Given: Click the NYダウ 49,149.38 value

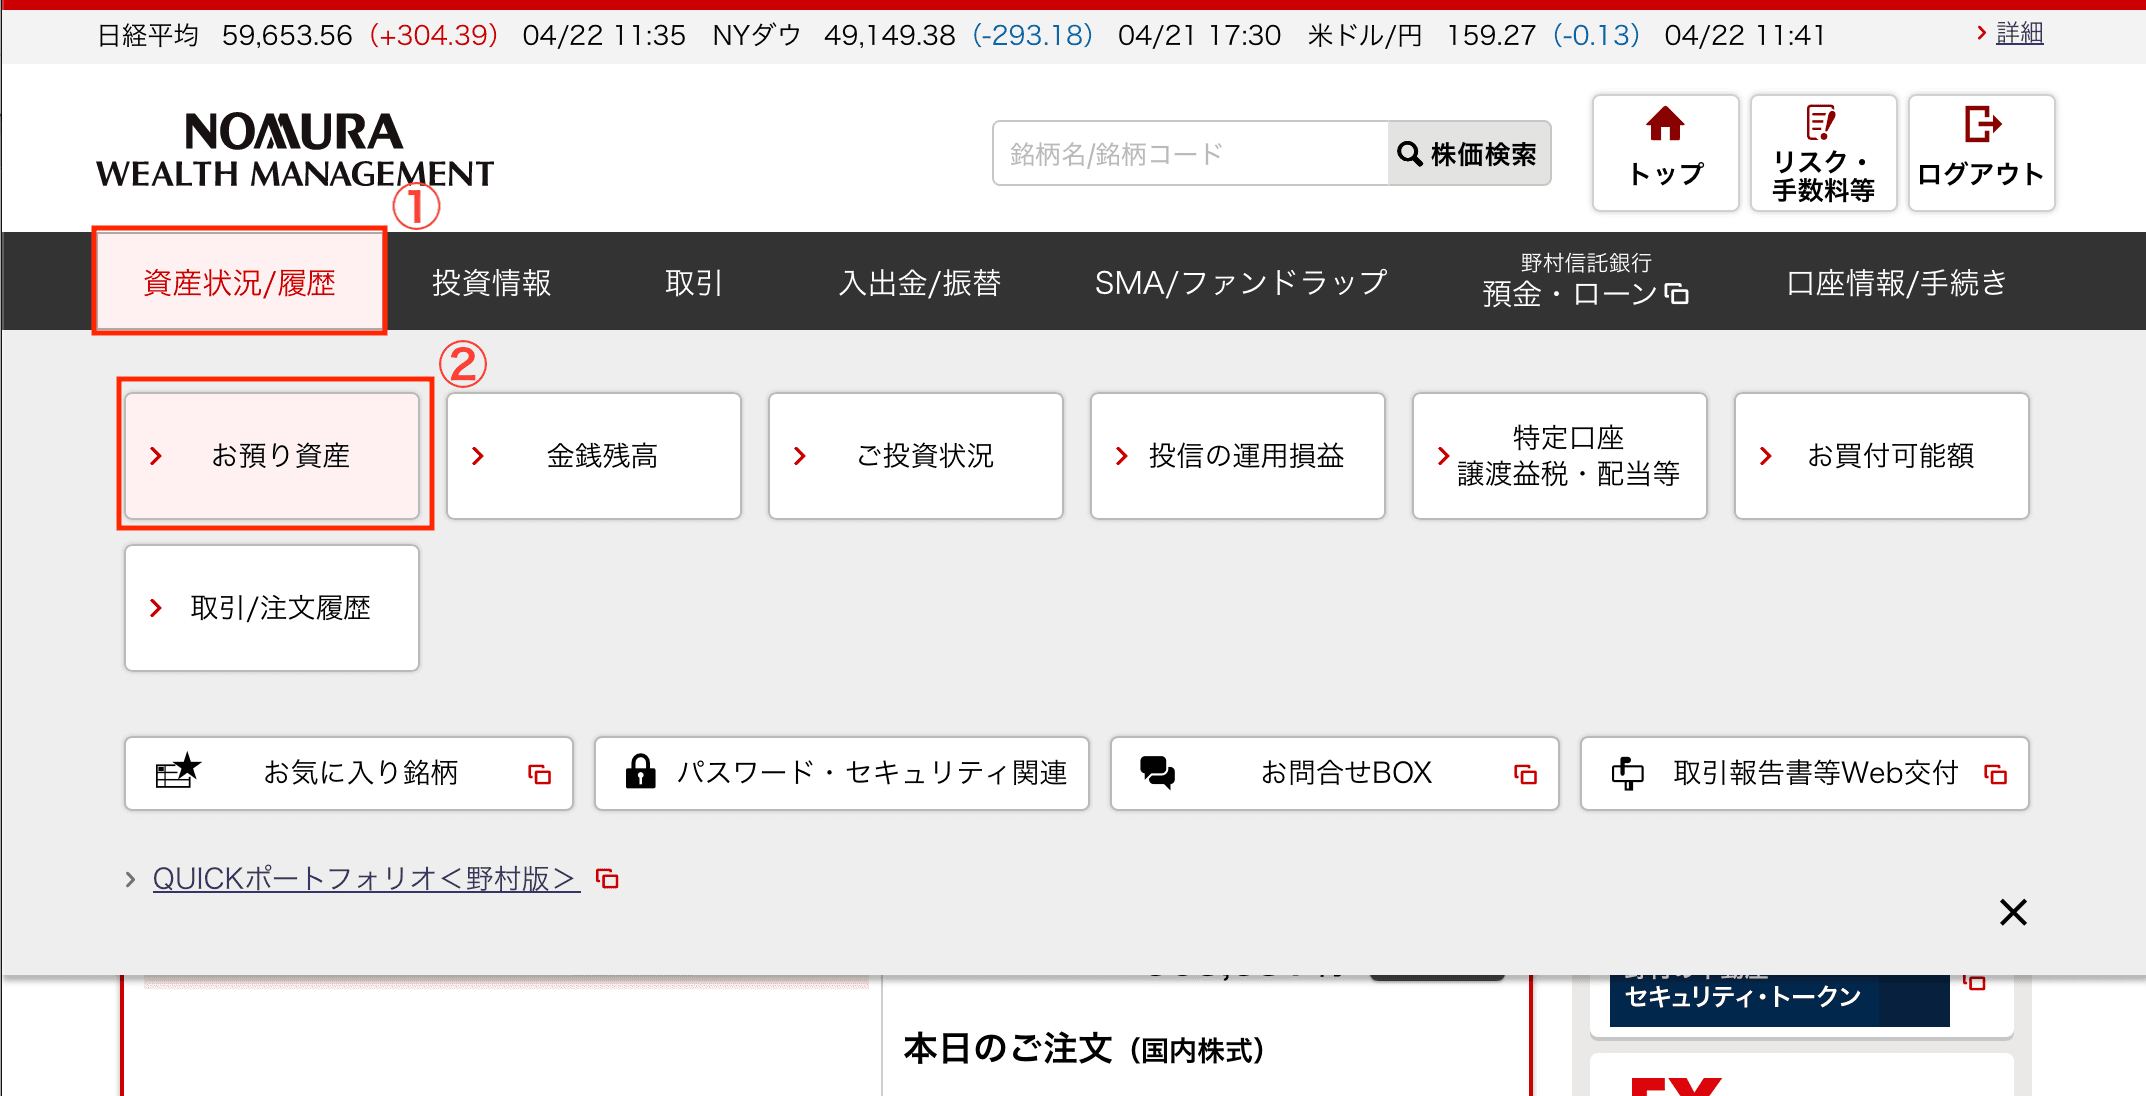Looking at the screenshot, I should tap(889, 36).
